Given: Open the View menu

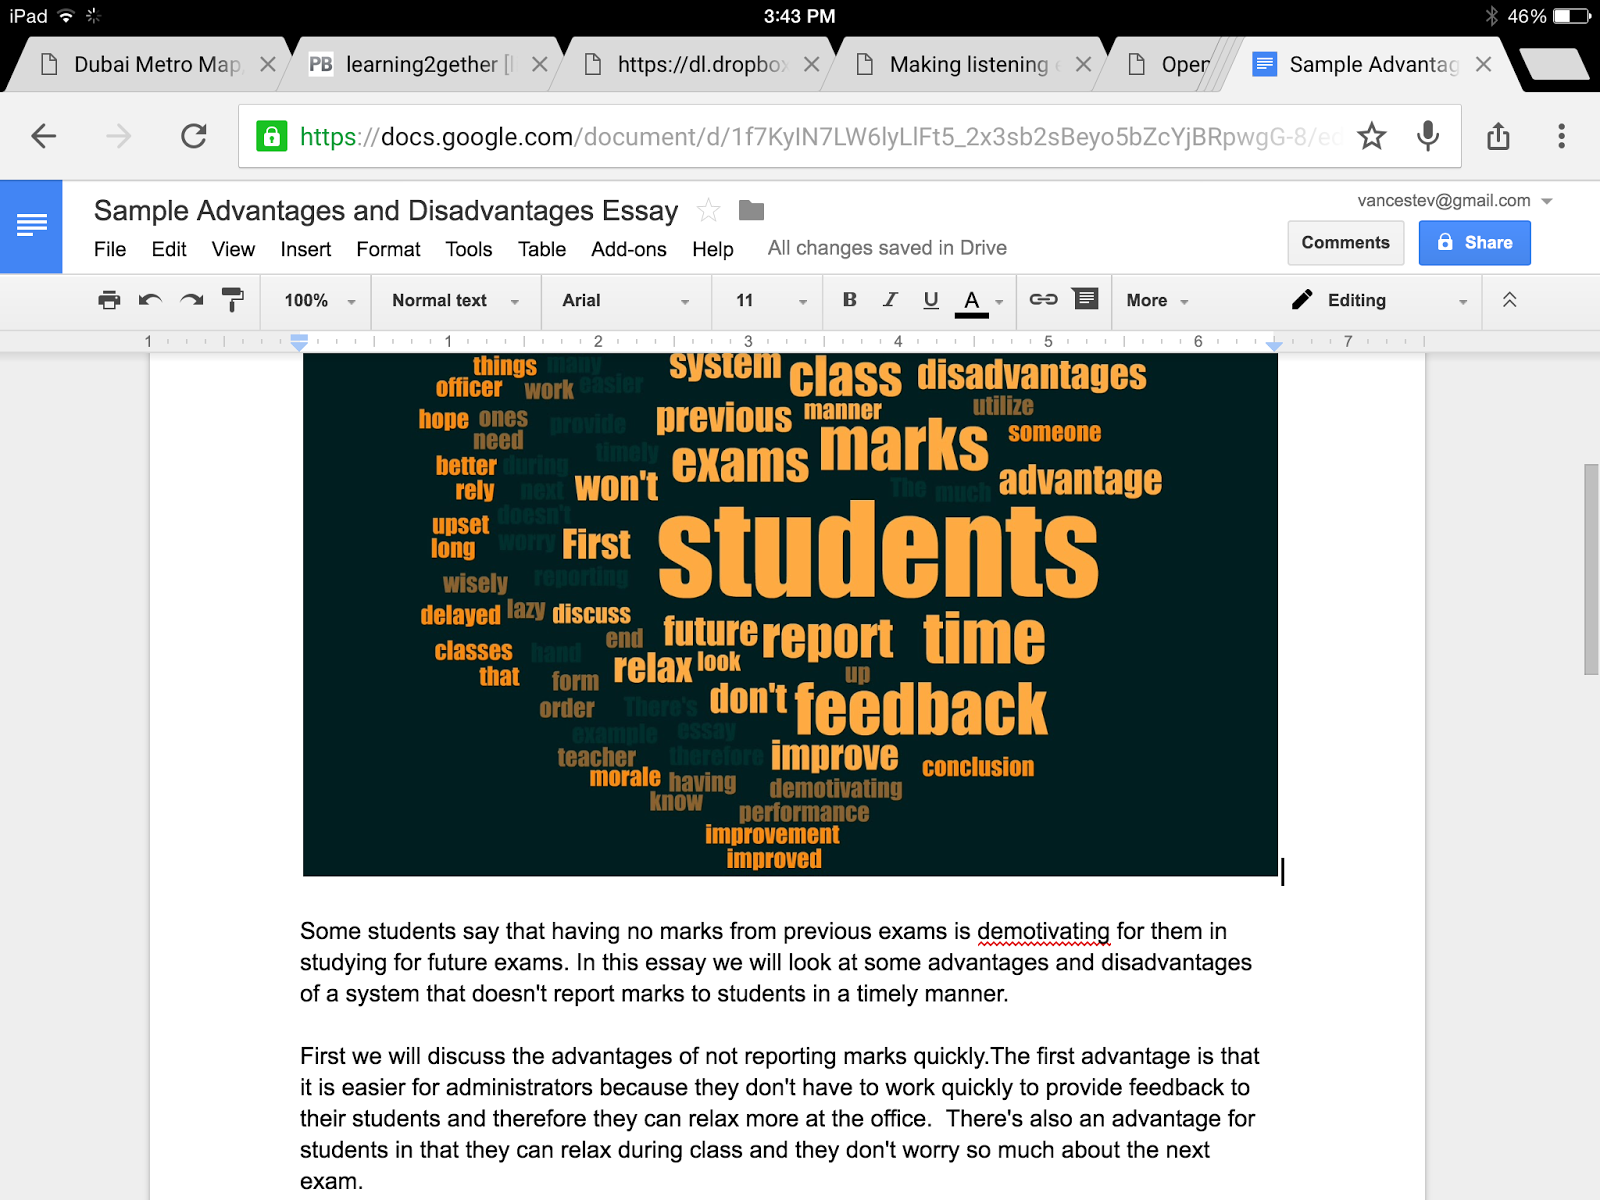Looking at the screenshot, I should tap(233, 249).
